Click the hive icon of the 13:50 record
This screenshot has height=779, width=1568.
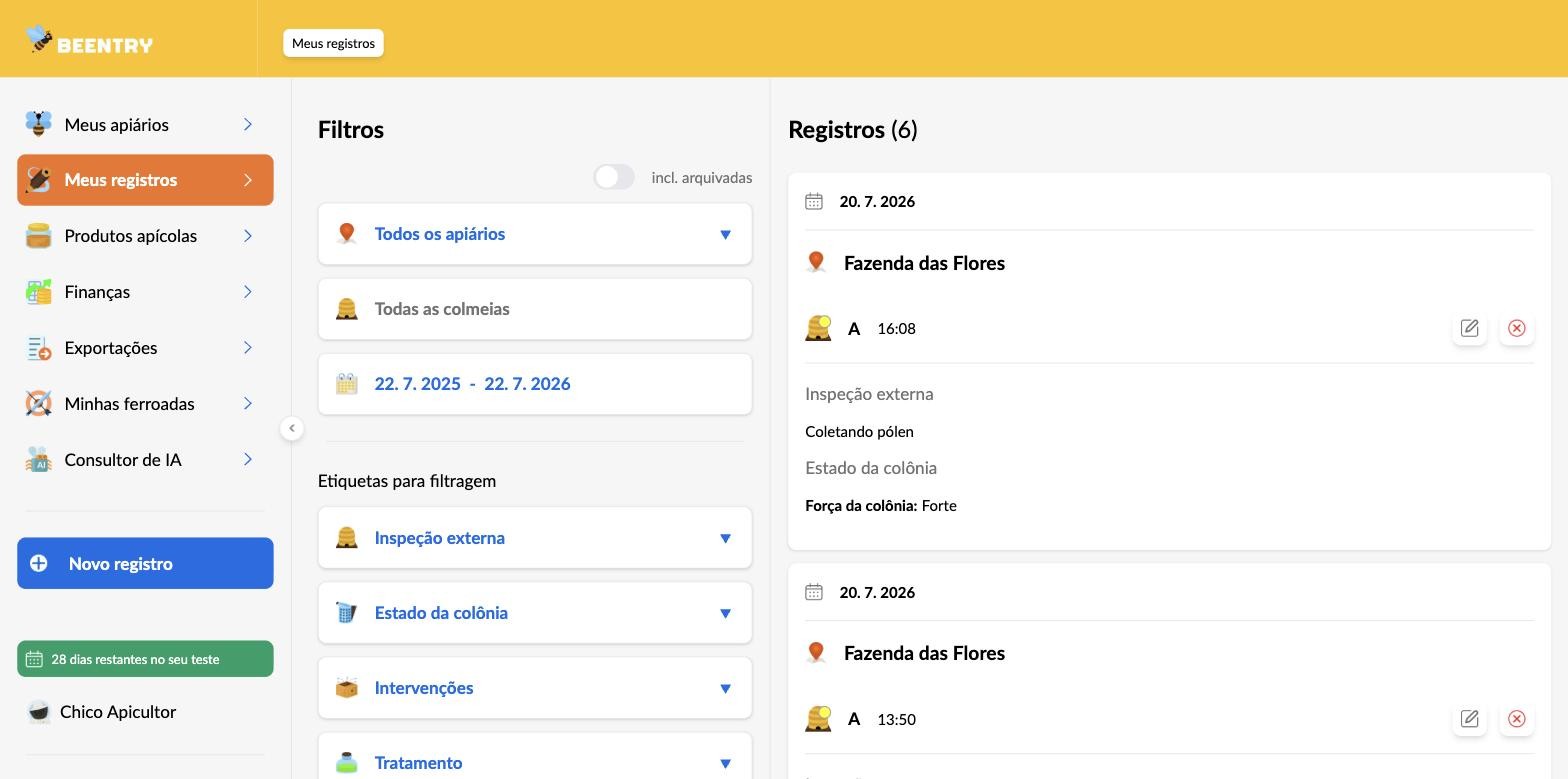pos(819,719)
